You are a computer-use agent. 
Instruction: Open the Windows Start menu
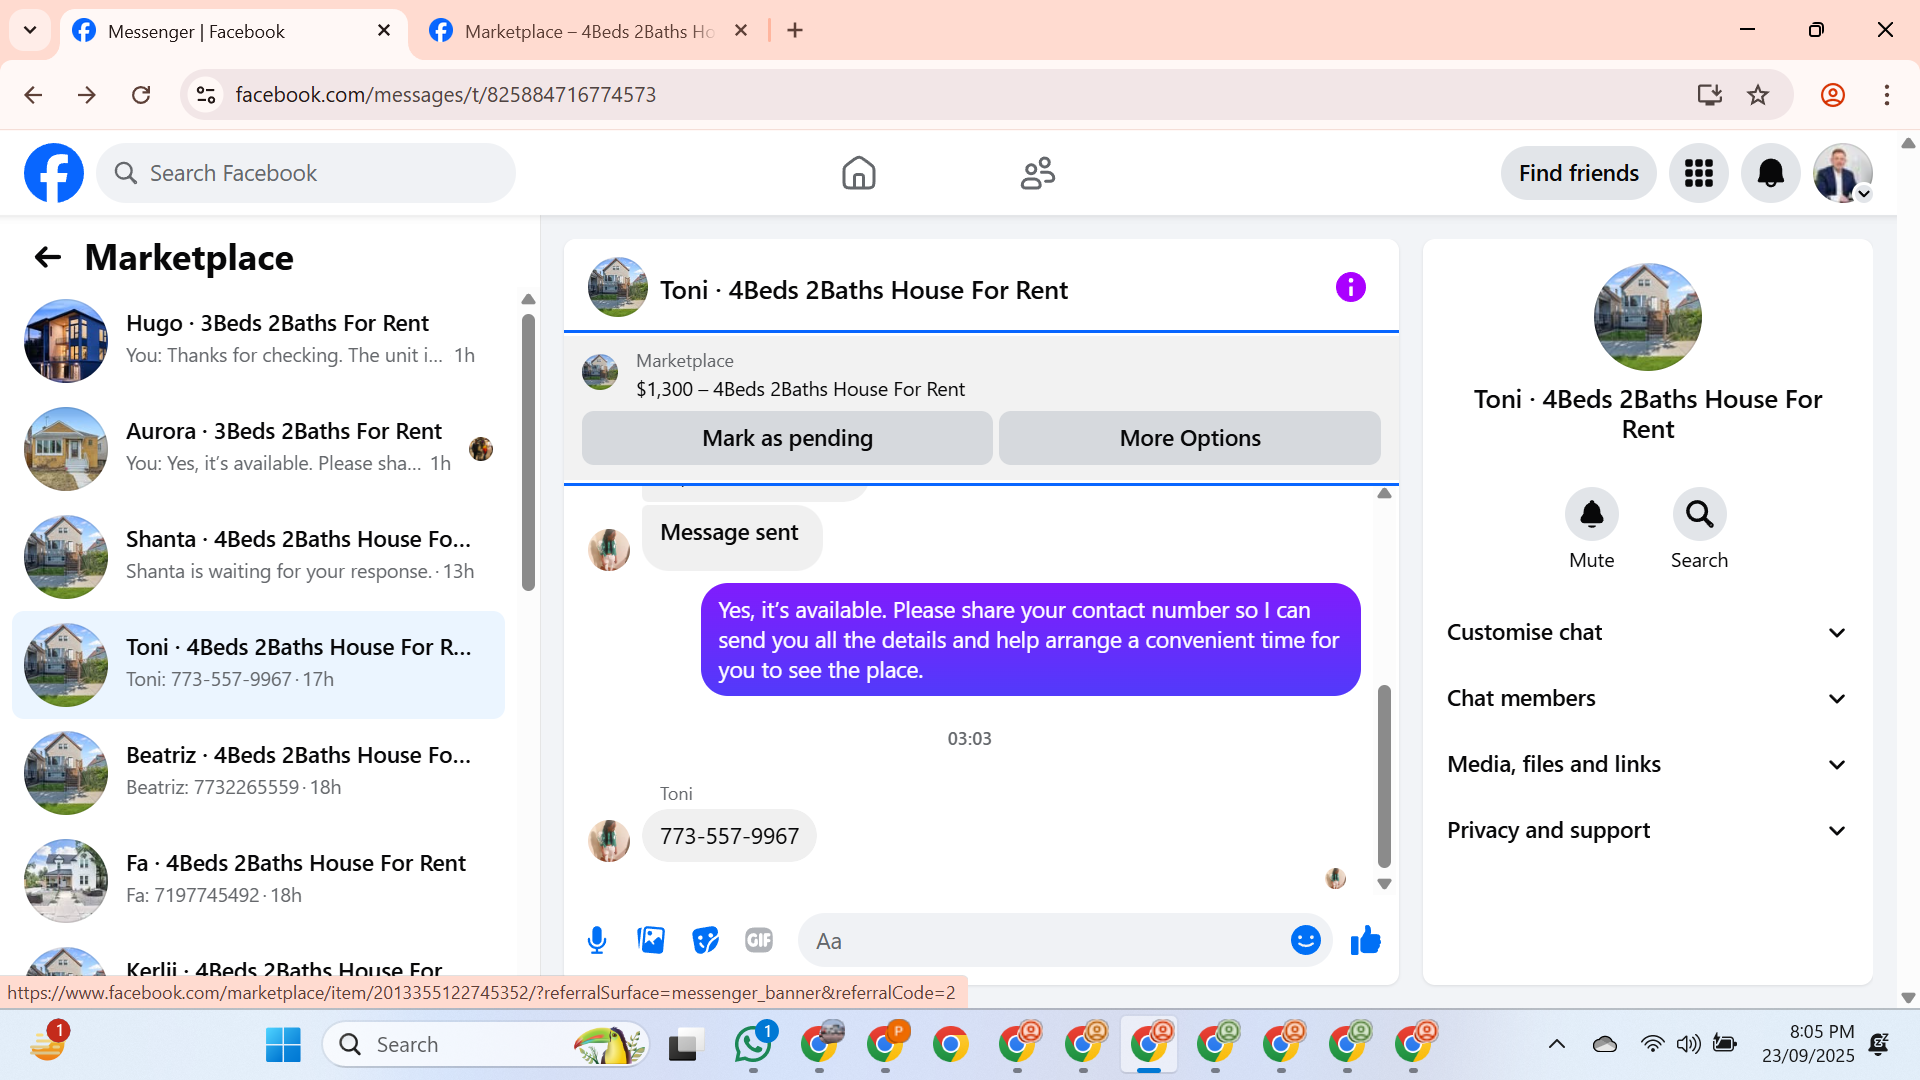pyautogui.click(x=283, y=1044)
